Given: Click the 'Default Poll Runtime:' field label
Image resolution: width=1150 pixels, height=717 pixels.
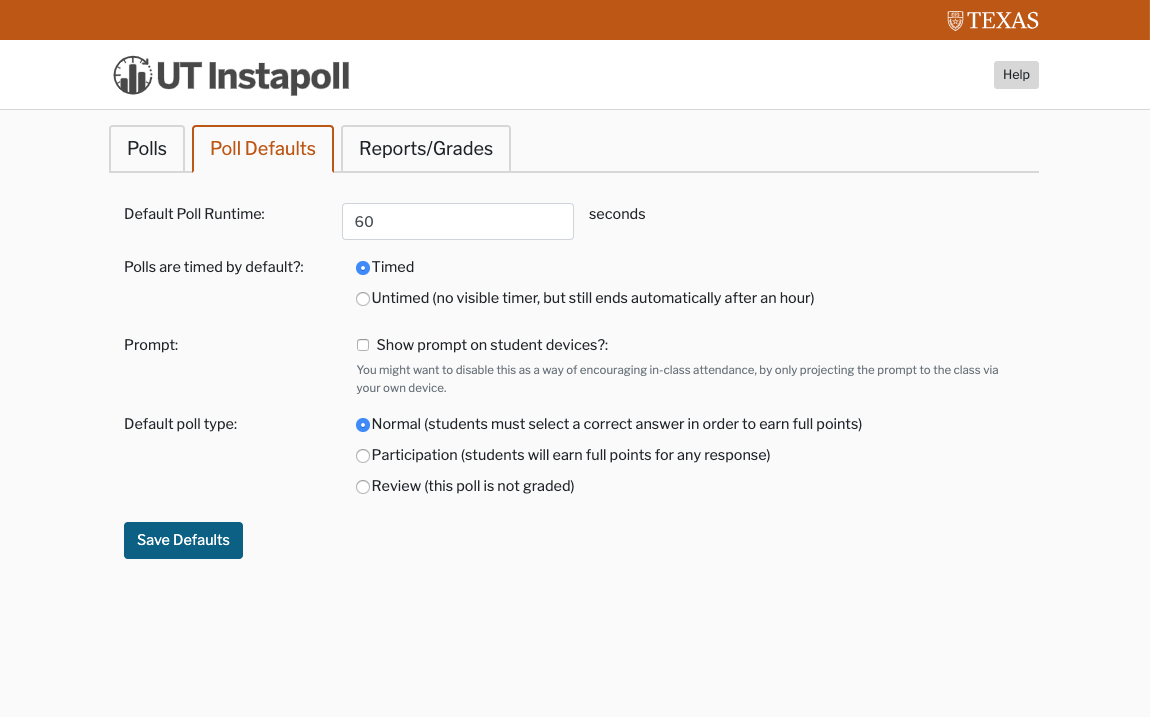Looking at the screenshot, I should click(194, 214).
